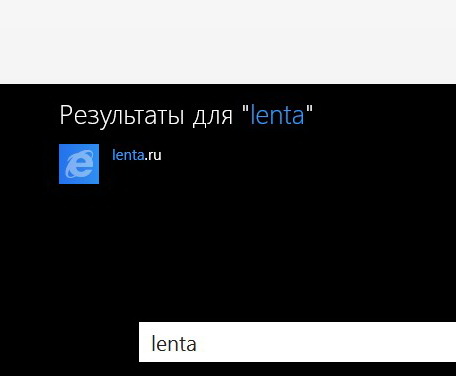456x376 pixels.
Task: Select the blue Internet Explorer e logo
Action: [79, 164]
